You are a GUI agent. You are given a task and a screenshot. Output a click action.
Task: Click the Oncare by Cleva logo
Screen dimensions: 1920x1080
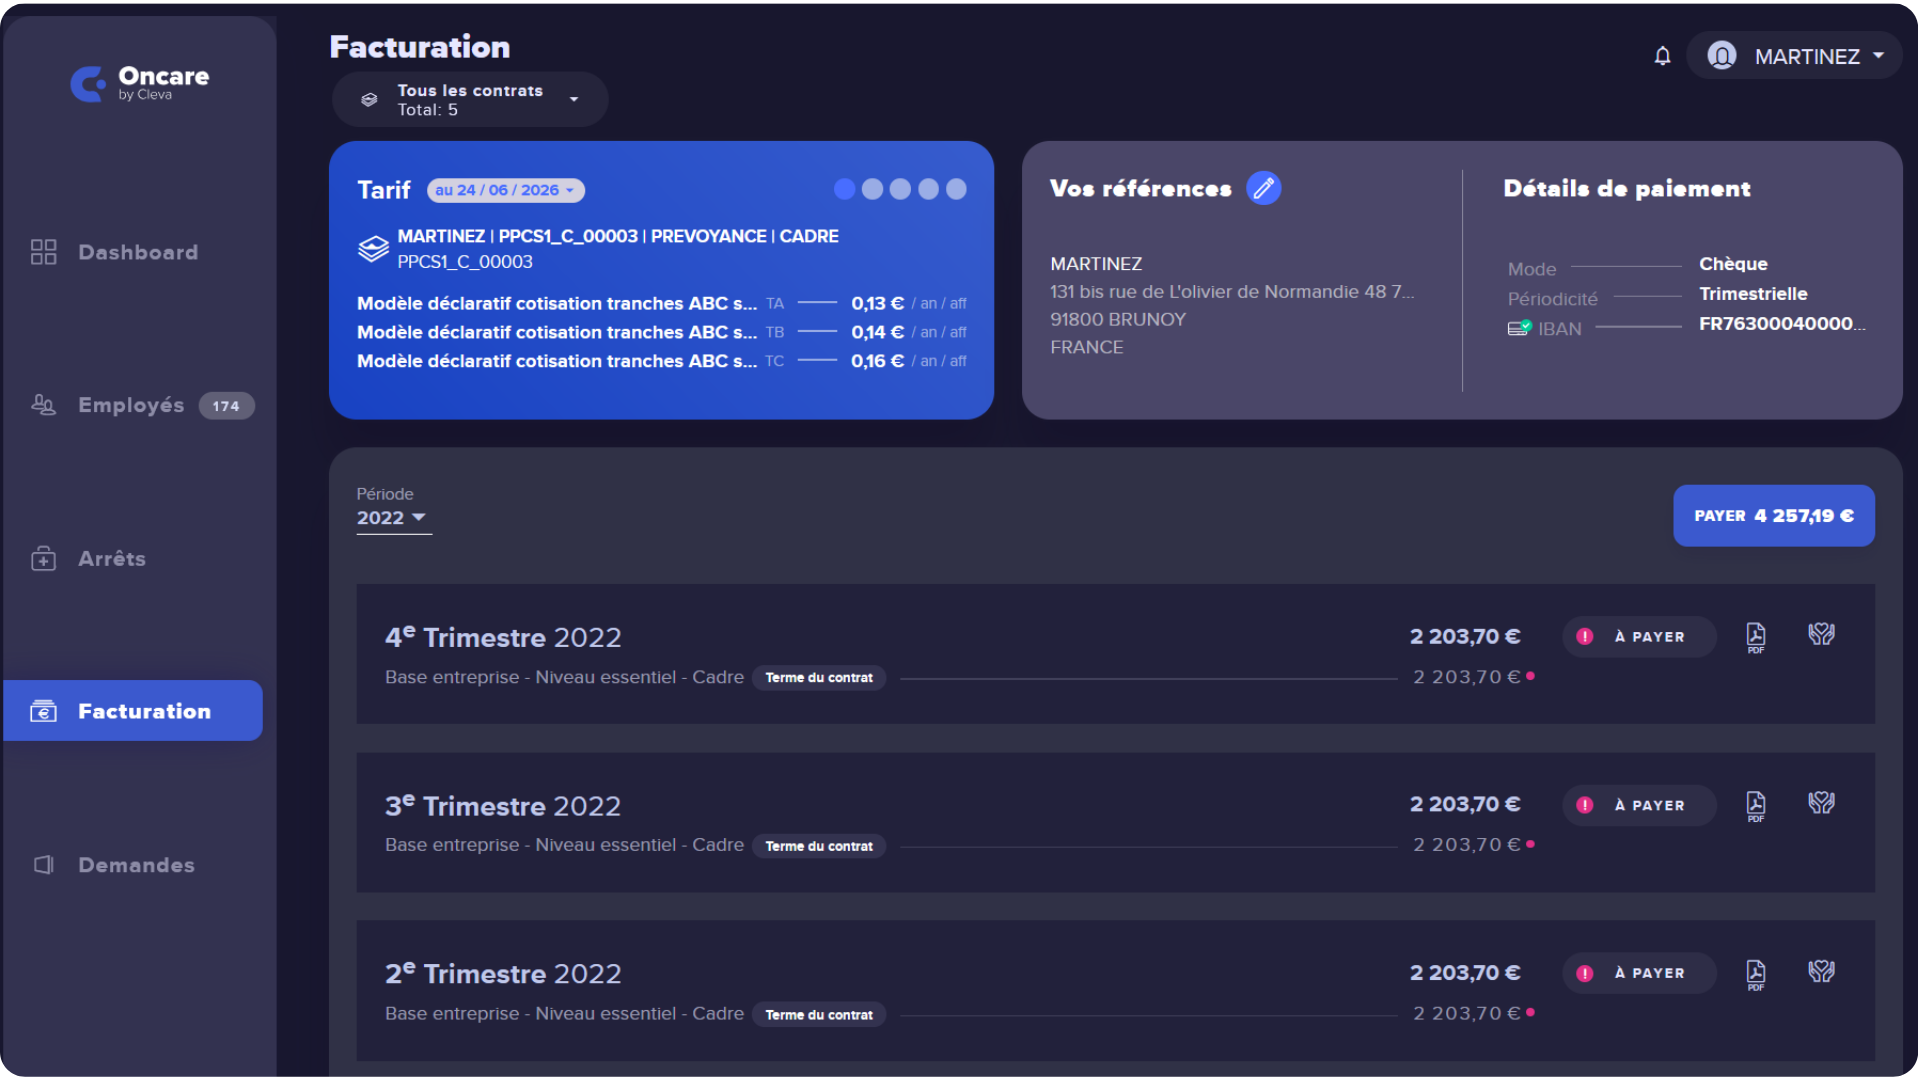[140, 83]
